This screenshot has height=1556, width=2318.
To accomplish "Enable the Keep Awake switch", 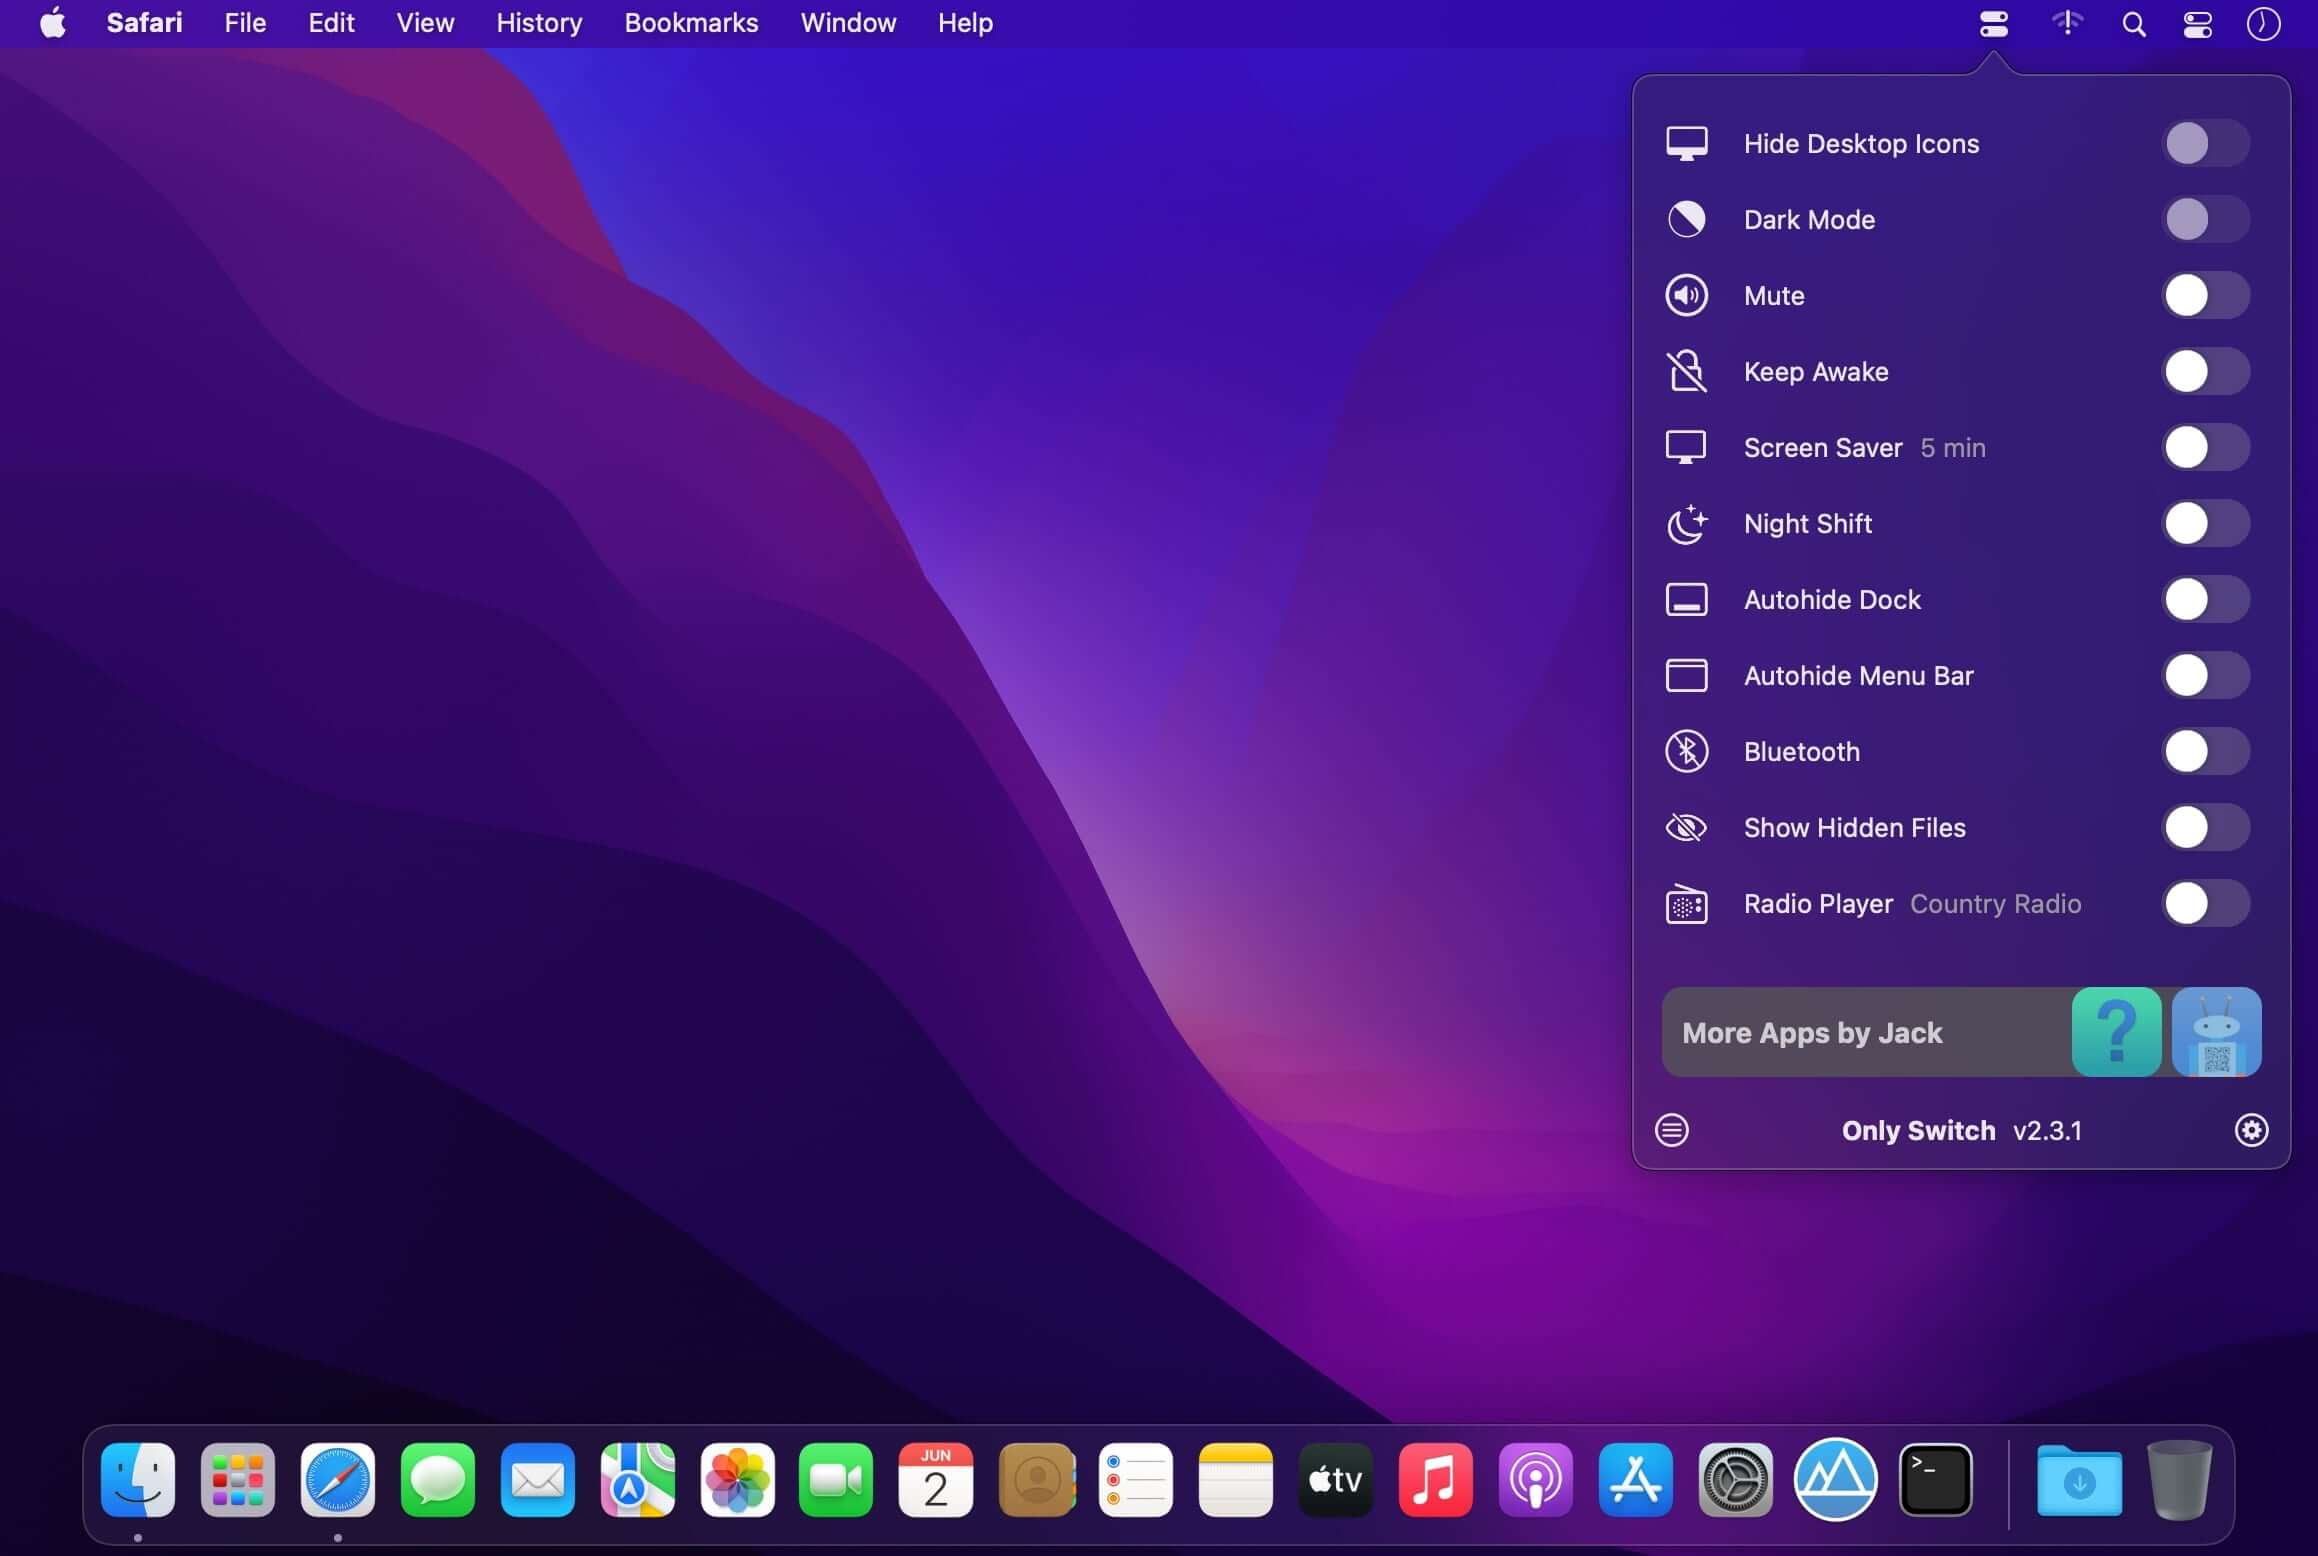I will click(2205, 372).
